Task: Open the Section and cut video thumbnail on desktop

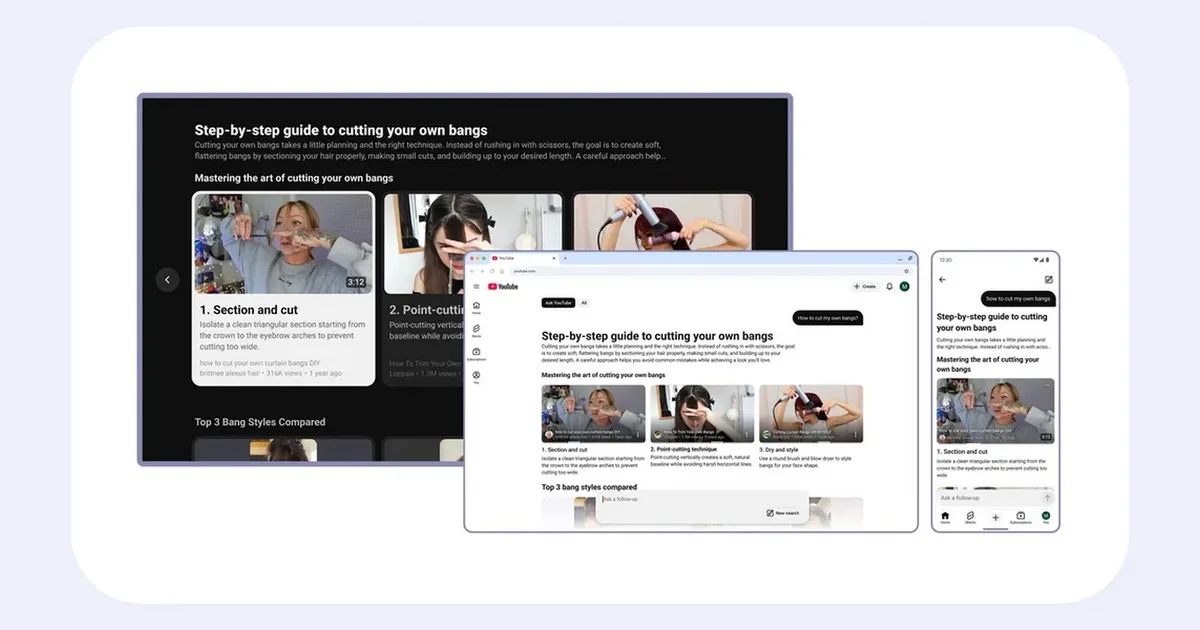Action: click(593, 413)
